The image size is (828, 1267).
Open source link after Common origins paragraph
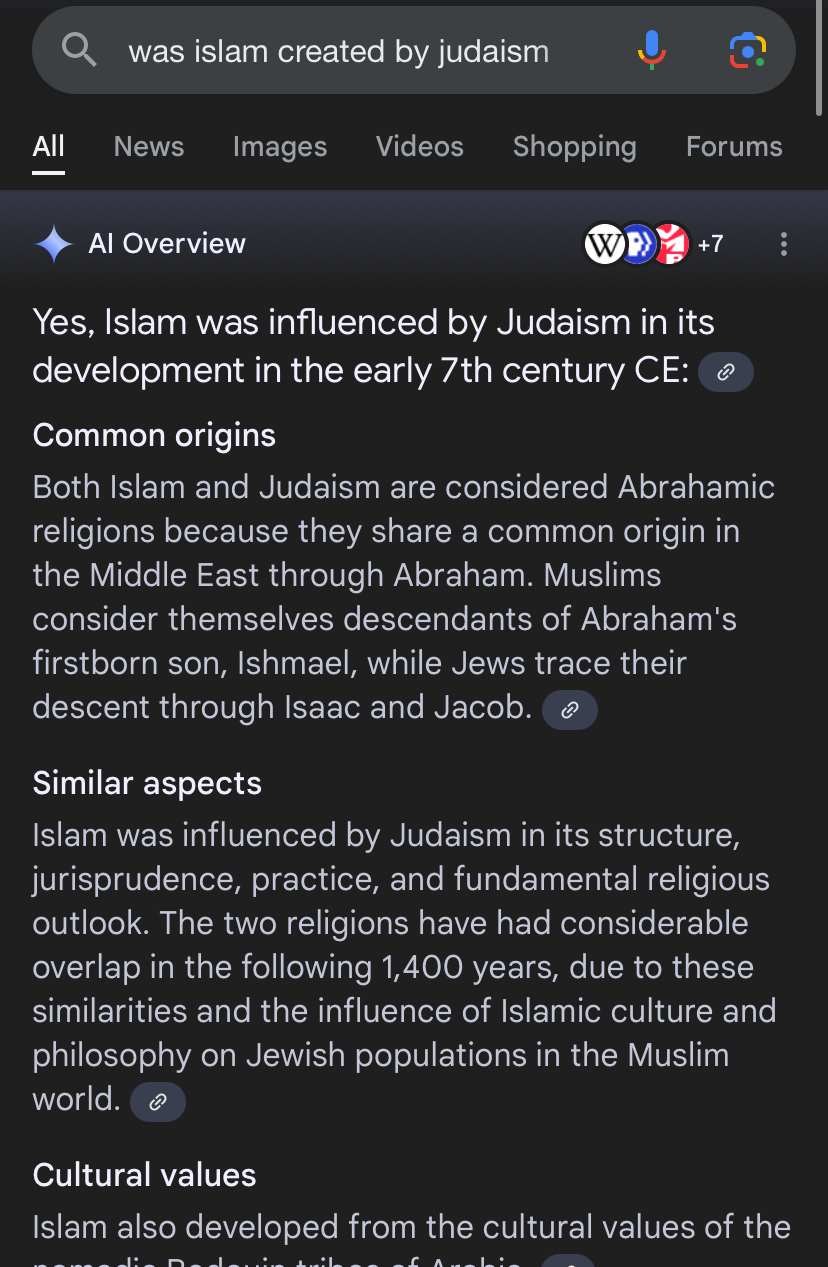click(x=569, y=710)
